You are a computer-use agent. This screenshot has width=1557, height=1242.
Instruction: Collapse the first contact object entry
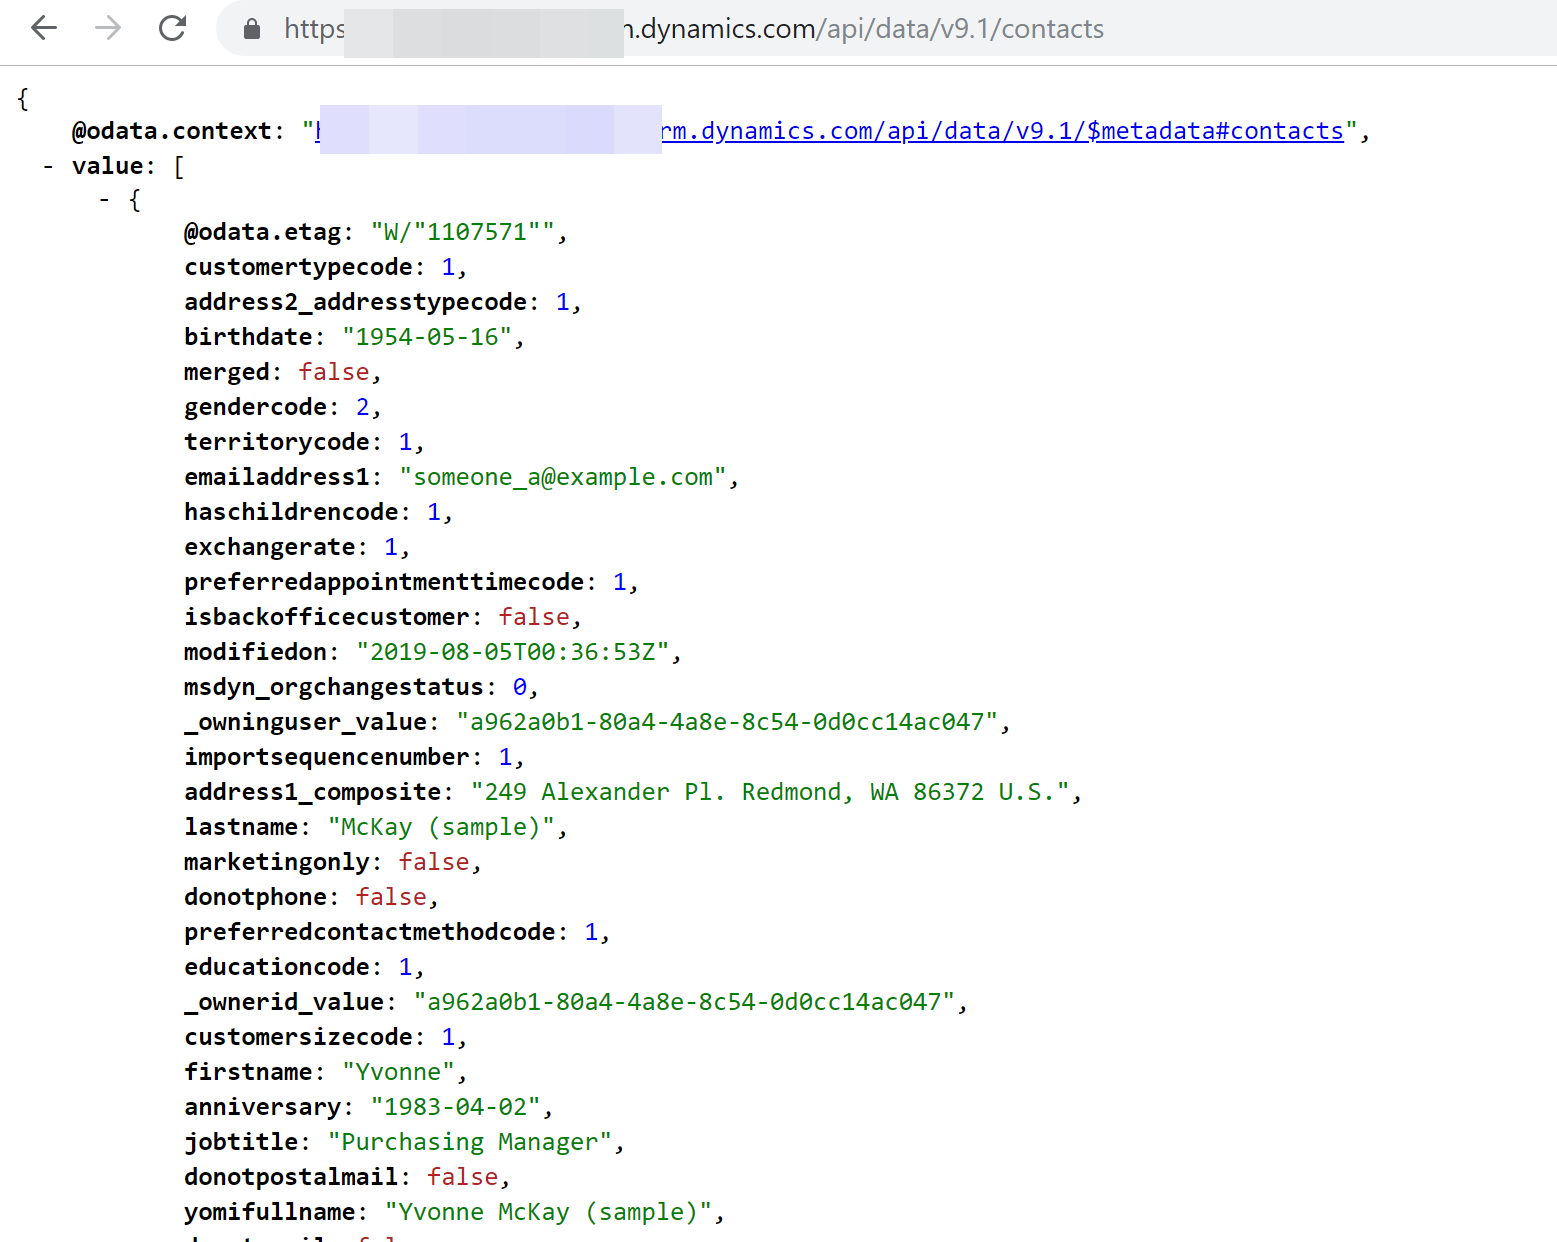point(104,199)
